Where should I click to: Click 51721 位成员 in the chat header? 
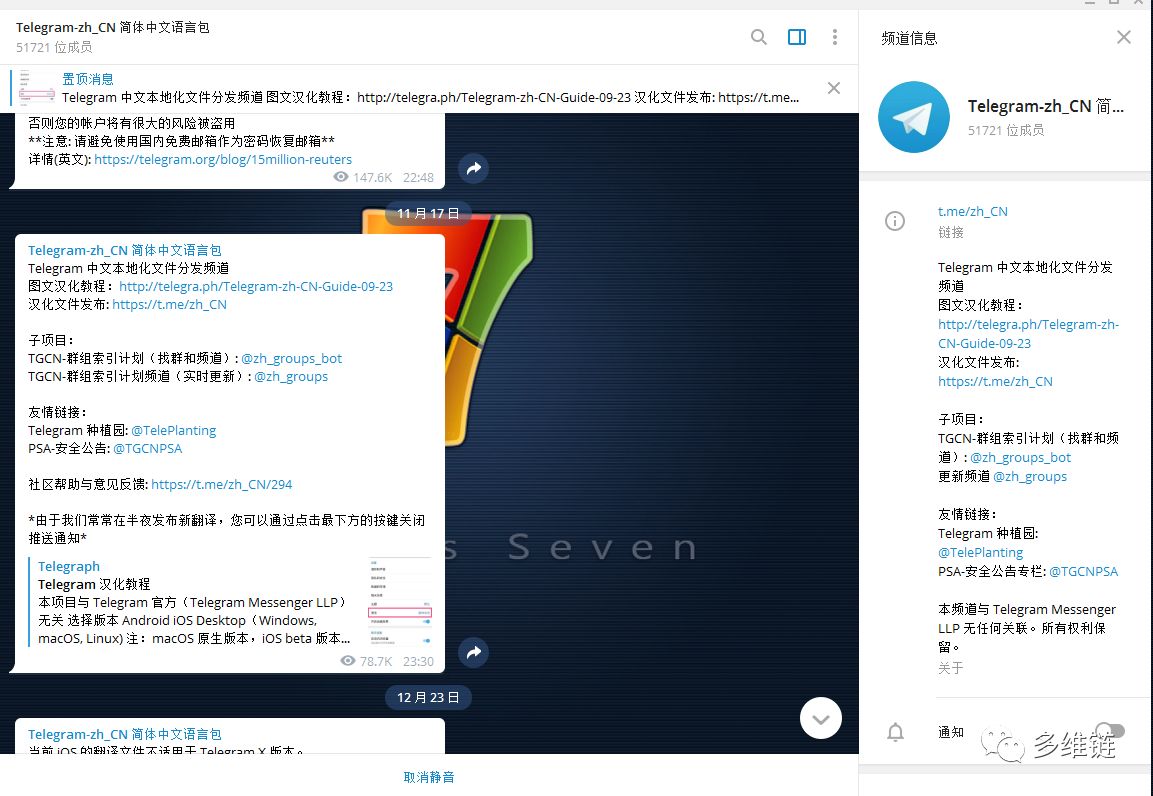pyautogui.click(x=54, y=47)
